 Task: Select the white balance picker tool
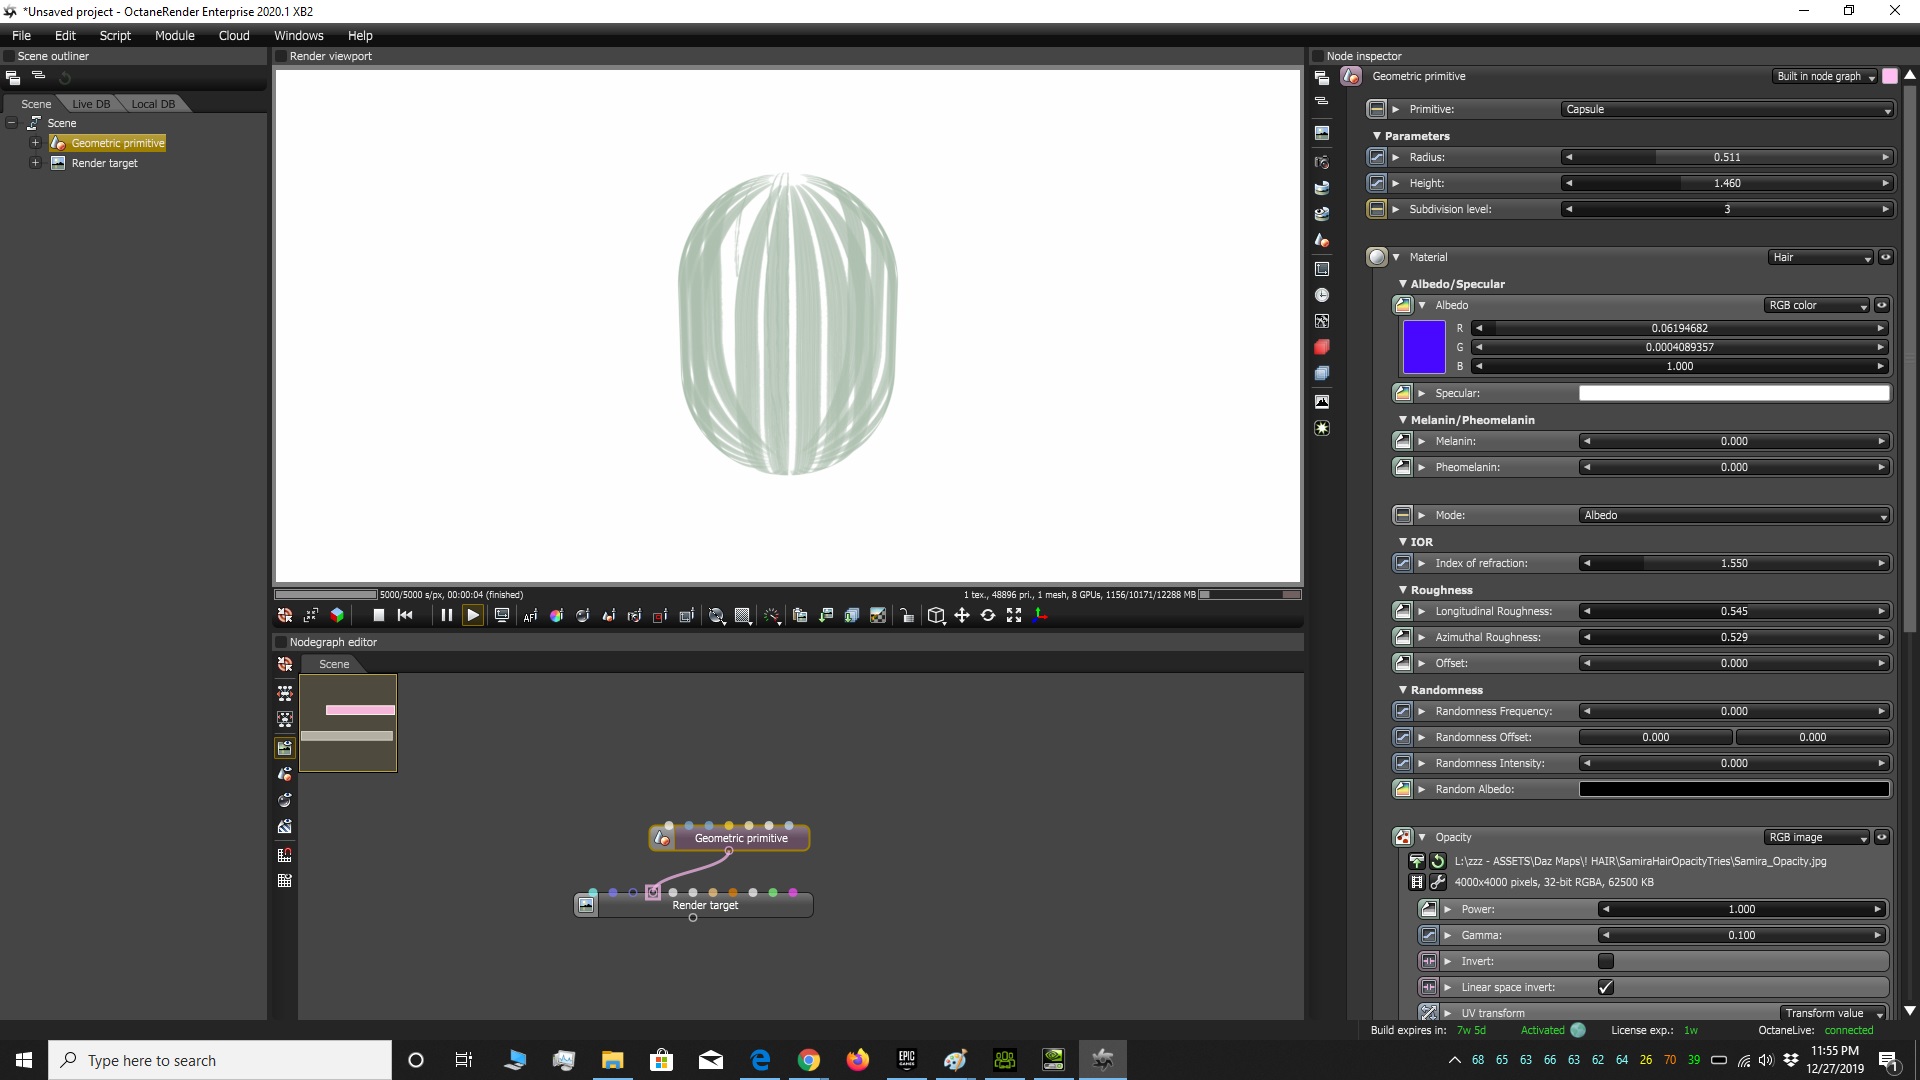click(x=556, y=616)
